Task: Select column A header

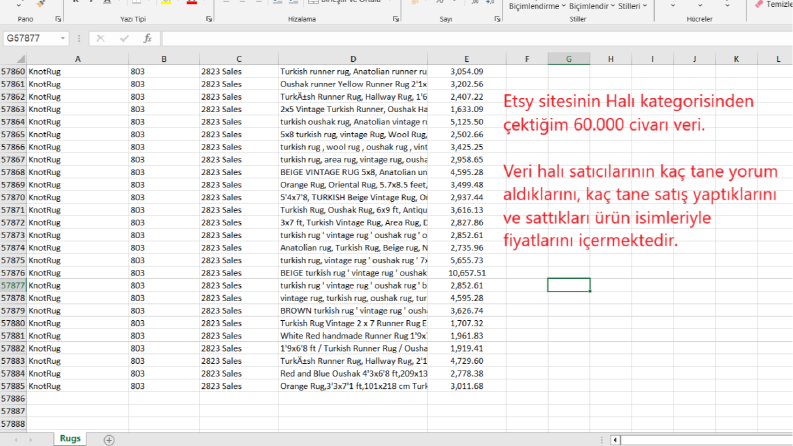Action: tap(77, 59)
